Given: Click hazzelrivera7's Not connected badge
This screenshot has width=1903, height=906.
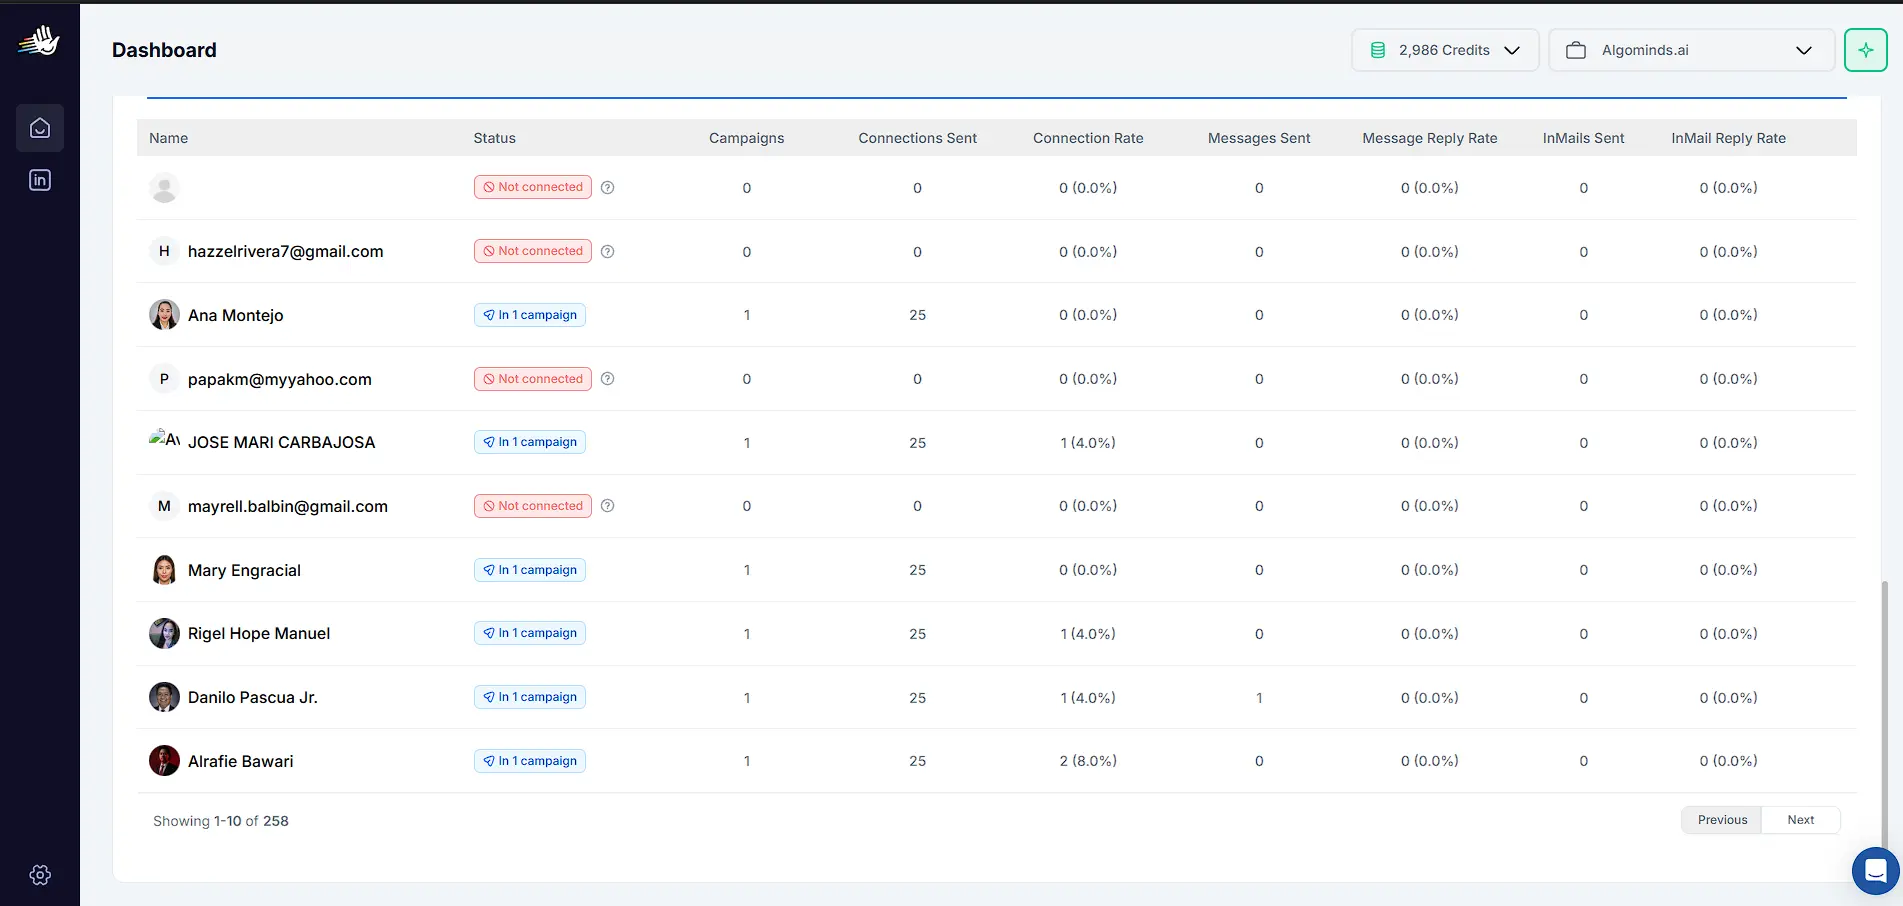Looking at the screenshot, I should coord(533,251).
